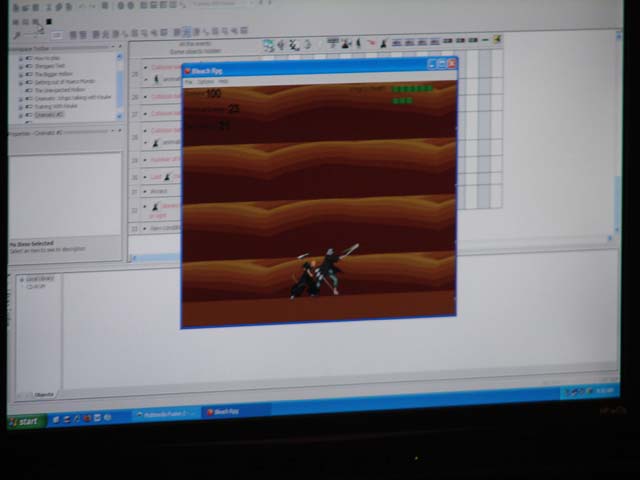Expand the Local Library tree node
Screen dimensions: 640x480
[x=20, y=279]
